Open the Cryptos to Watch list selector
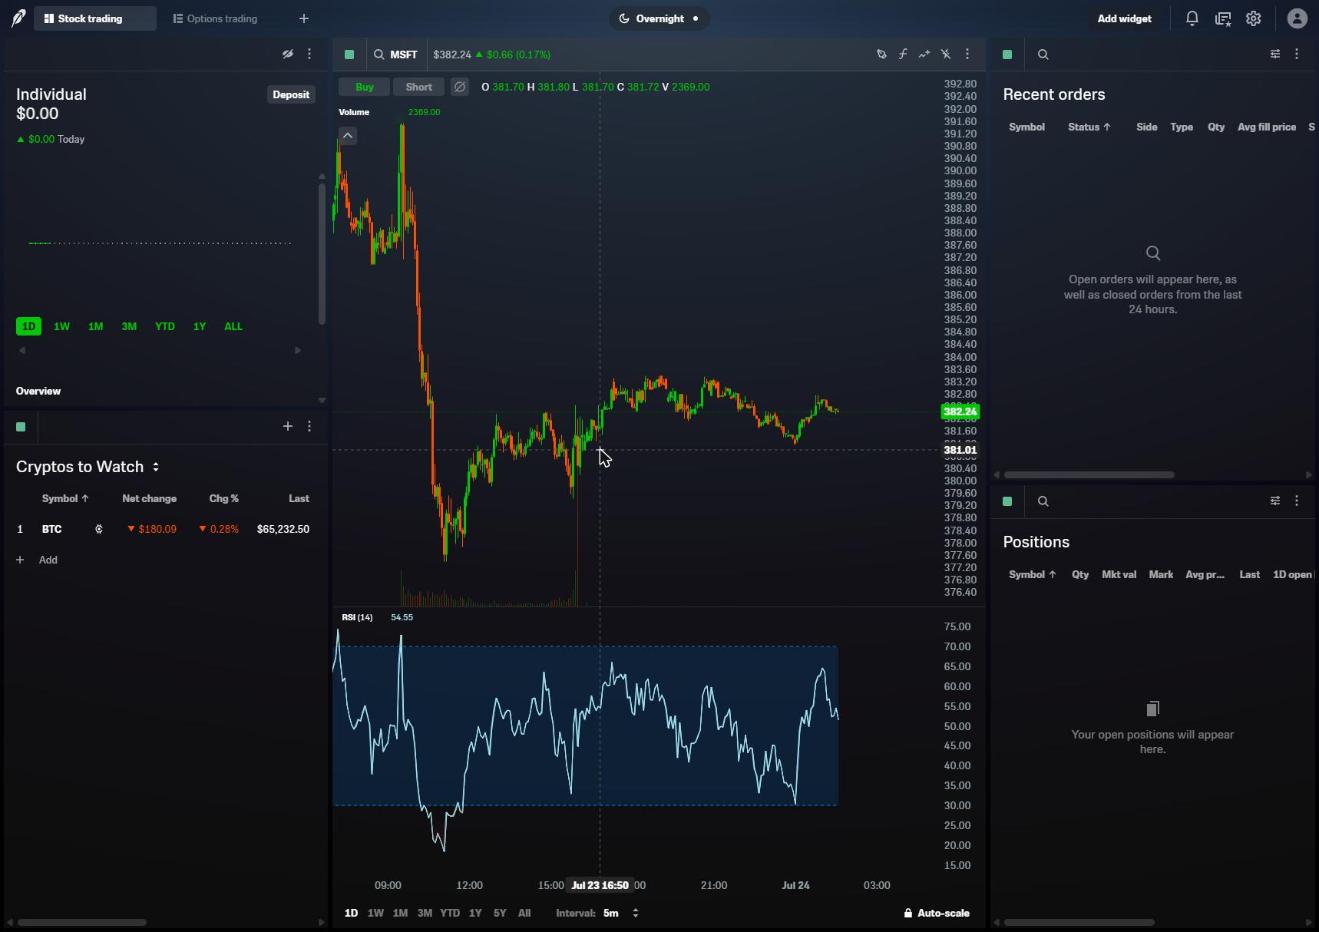 click(x=88, y=467)
